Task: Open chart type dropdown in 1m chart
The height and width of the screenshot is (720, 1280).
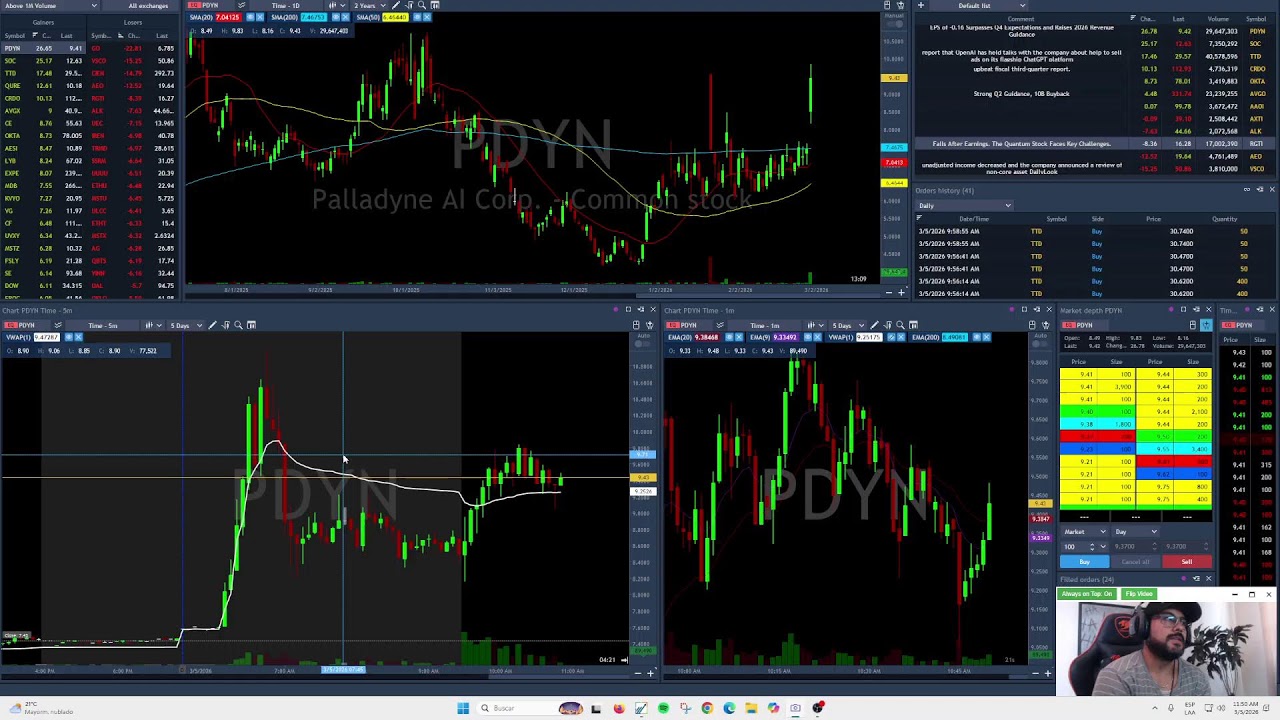Action: coord(815,325)
